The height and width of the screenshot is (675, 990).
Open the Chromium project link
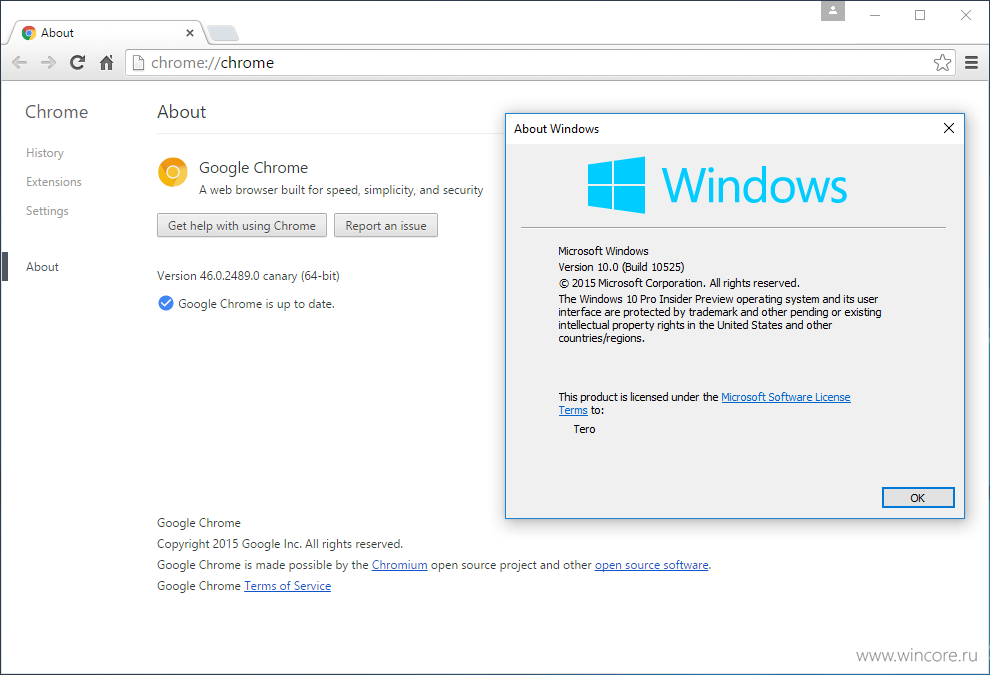coord(400,565)
